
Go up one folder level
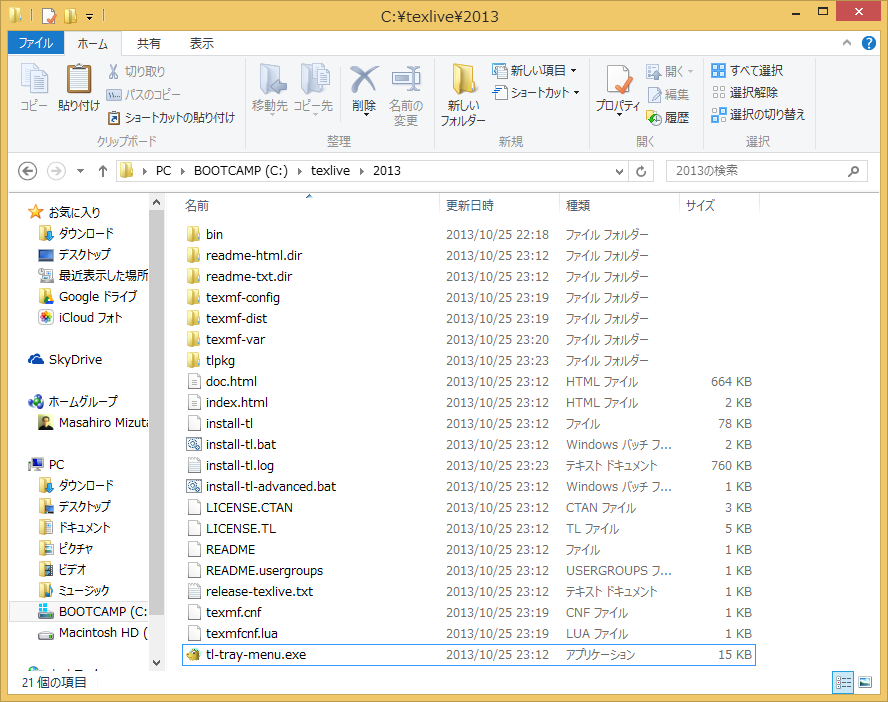102,171
